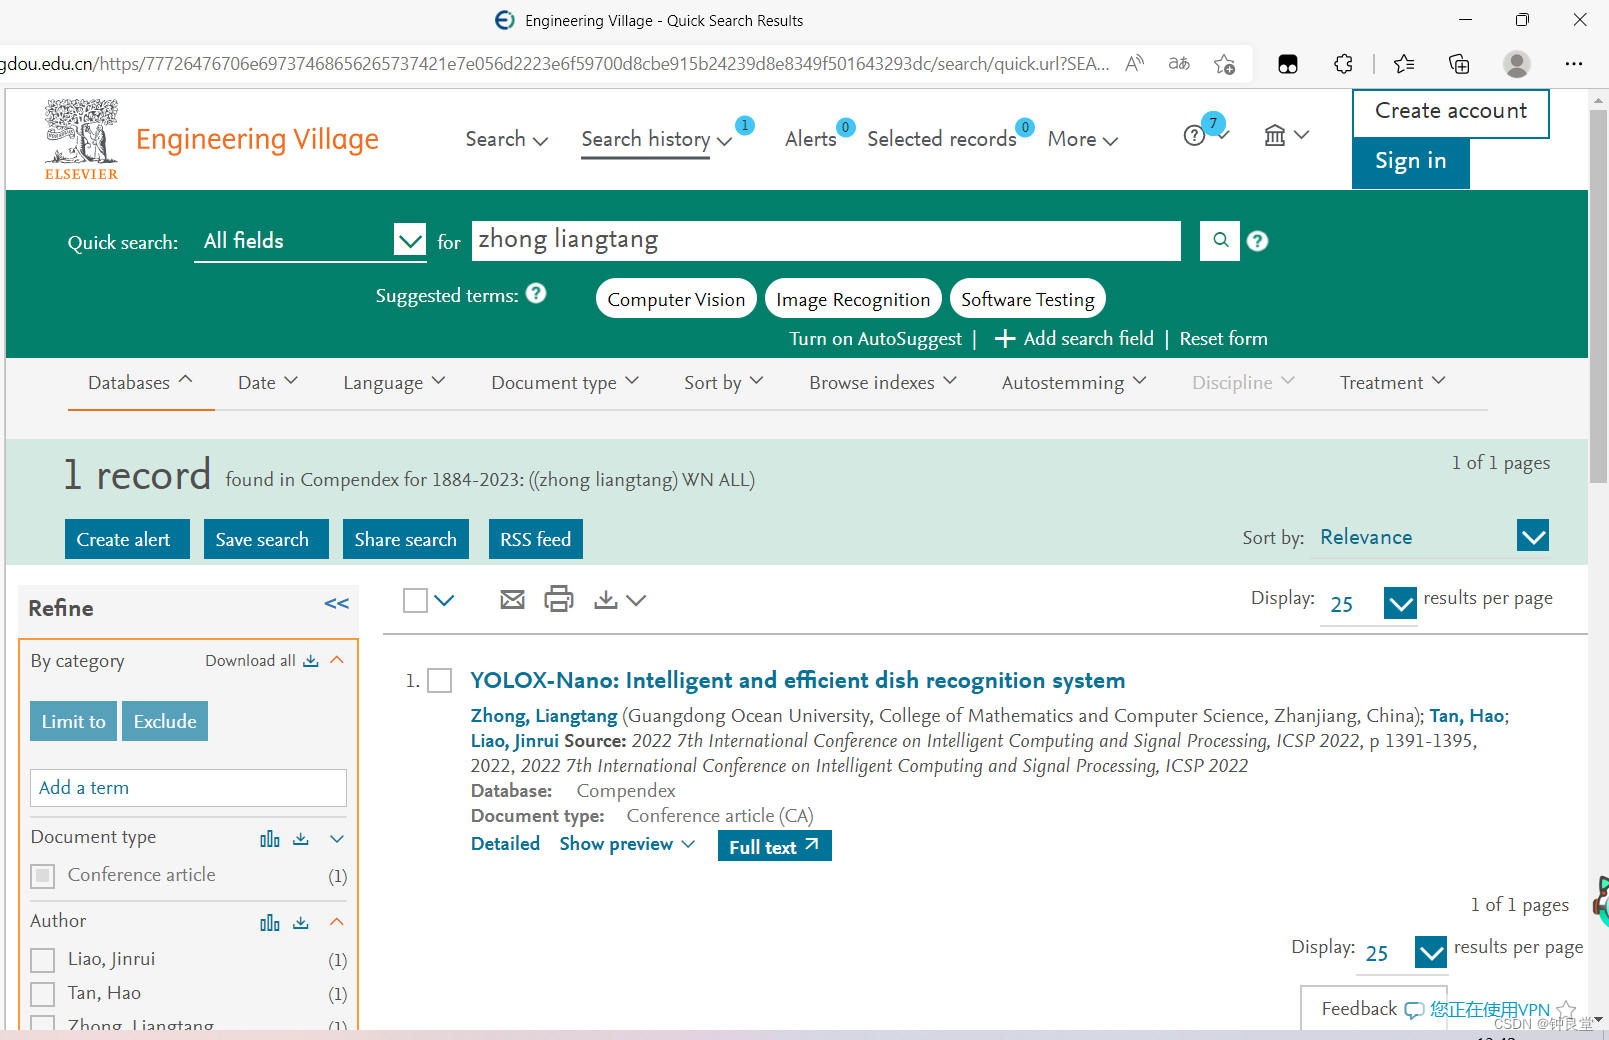Expand download options chevron
The image size is (1609, 1040).
click(x=636, y=600)
